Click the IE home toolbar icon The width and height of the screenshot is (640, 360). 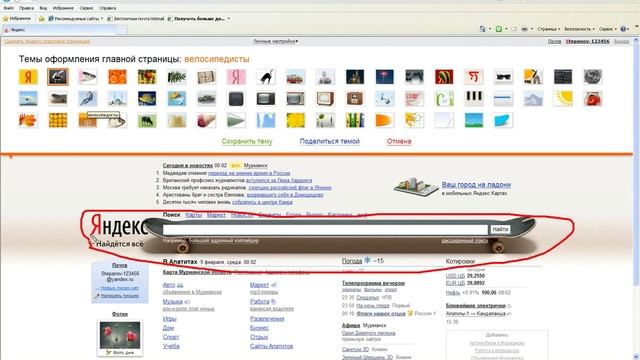(482, 29)
